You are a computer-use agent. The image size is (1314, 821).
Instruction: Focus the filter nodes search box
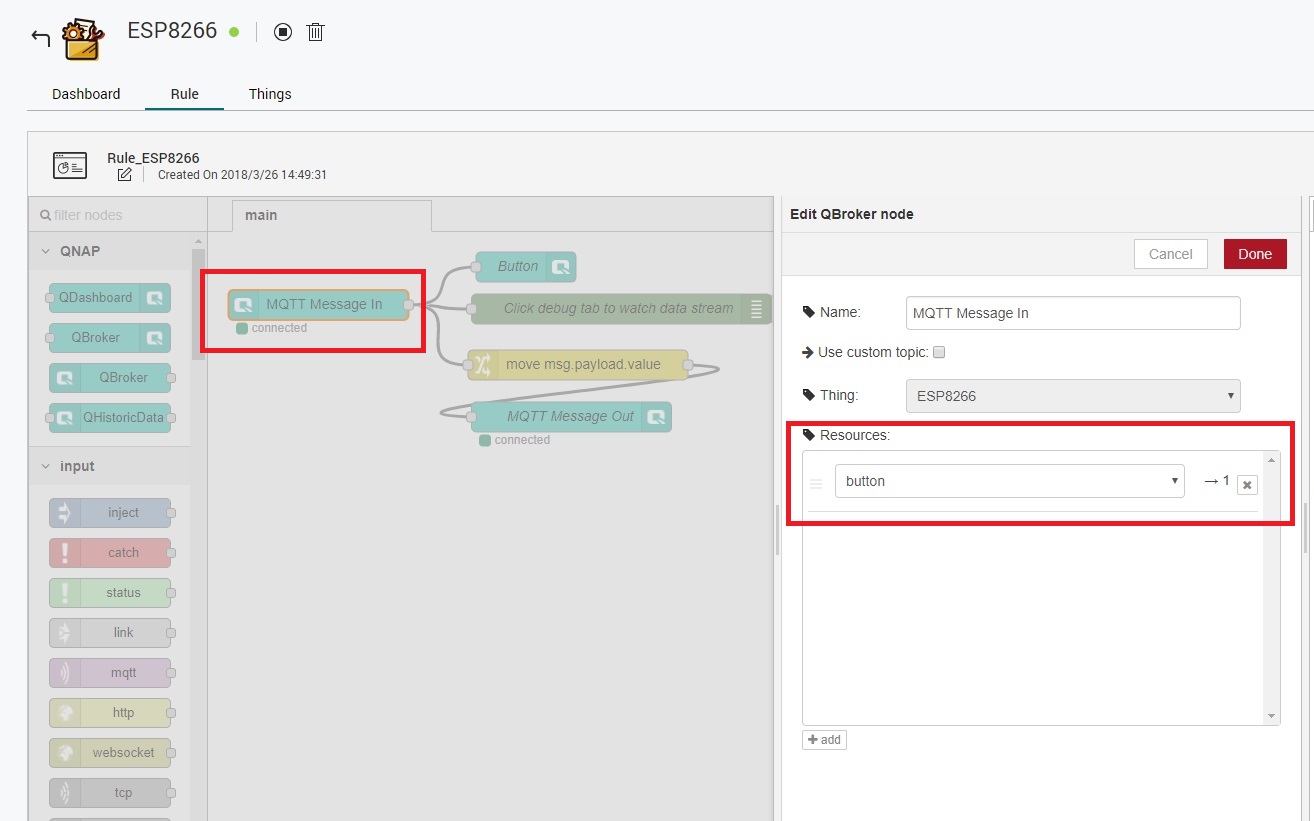(117, 215)
